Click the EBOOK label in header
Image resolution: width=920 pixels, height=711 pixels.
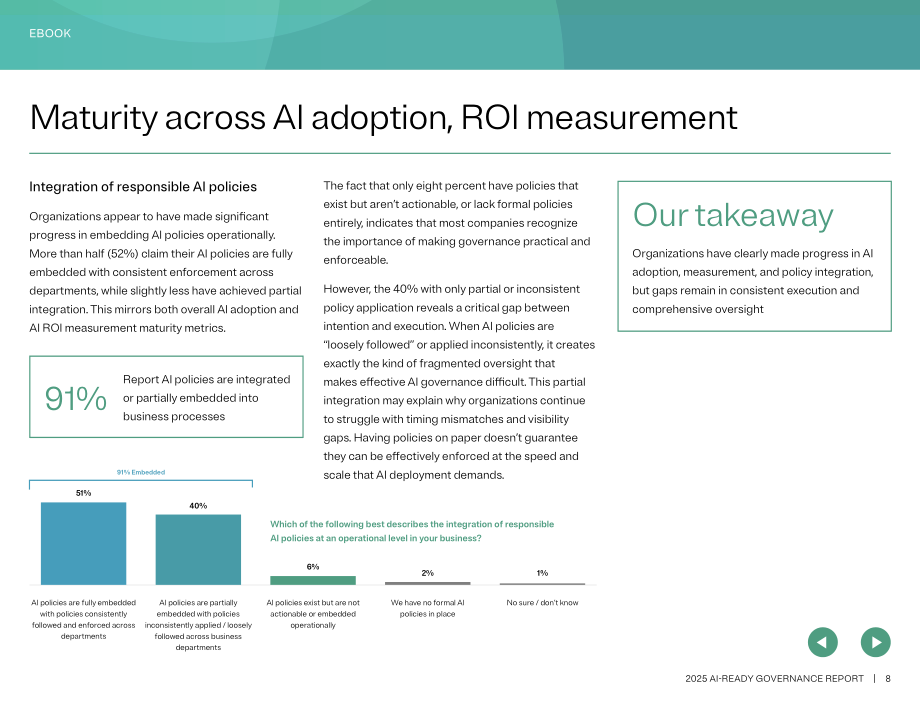click(x=50, y=33)
